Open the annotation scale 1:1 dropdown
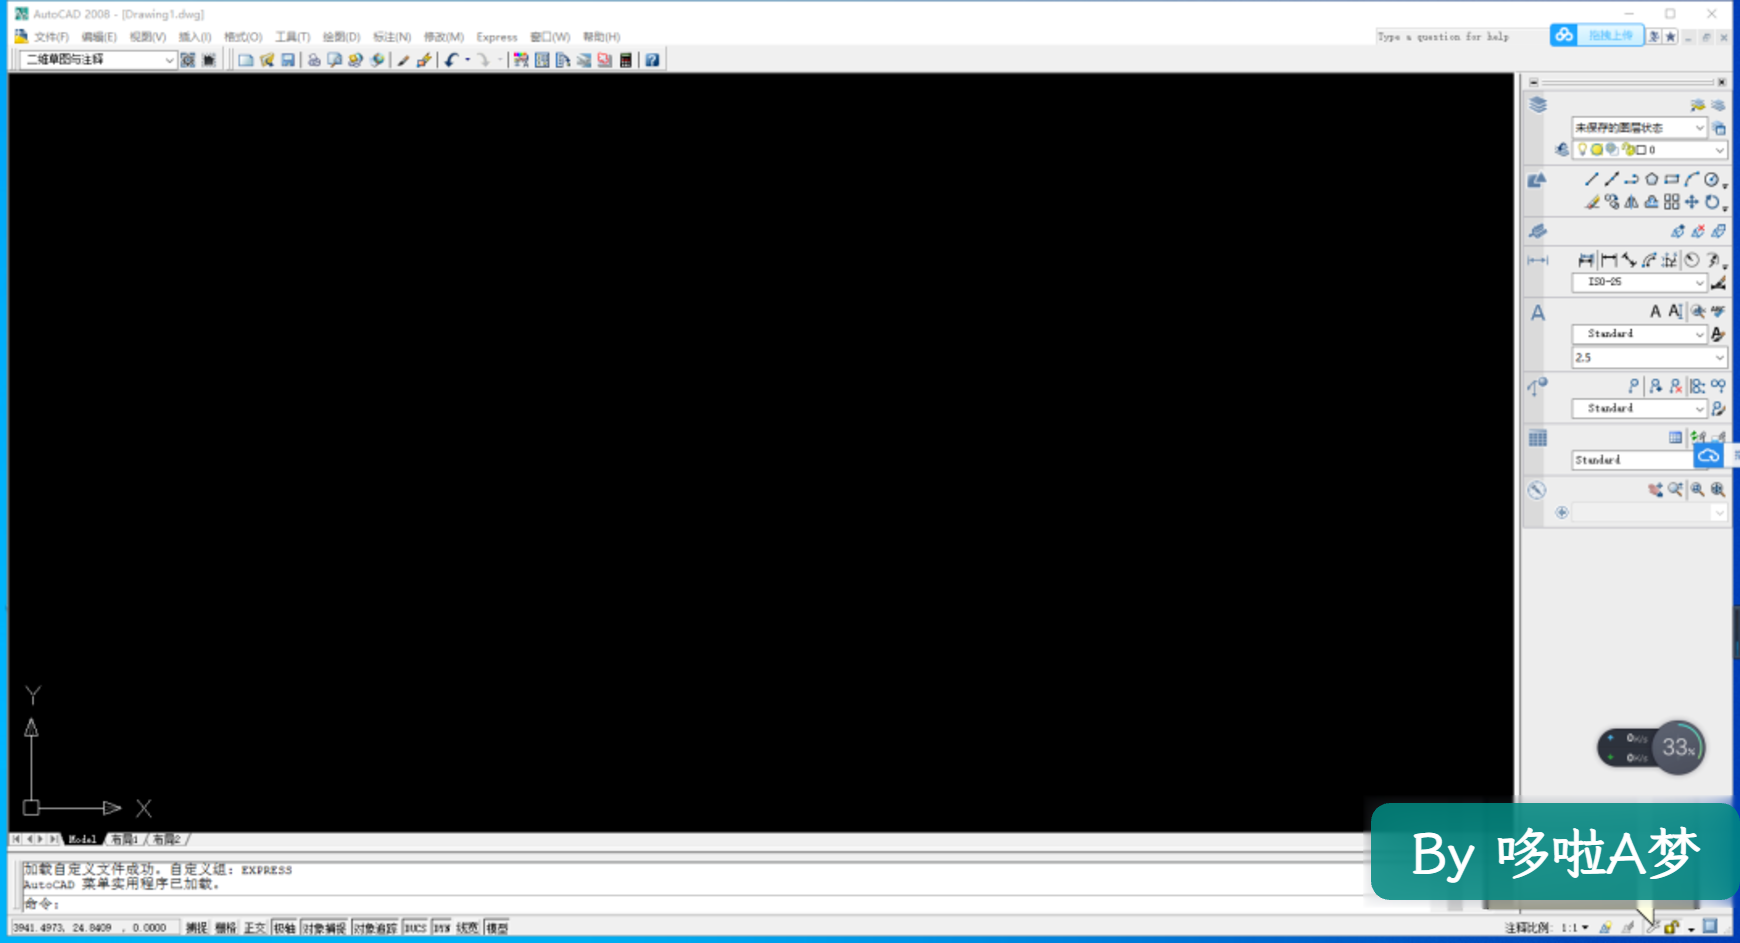Screen dimensions: 1740x943 1575,928
